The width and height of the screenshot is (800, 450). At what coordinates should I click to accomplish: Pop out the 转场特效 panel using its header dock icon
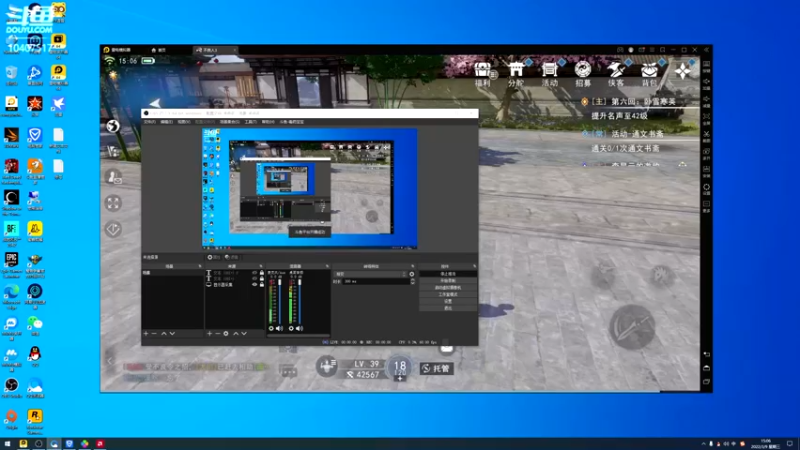[413, 266]
